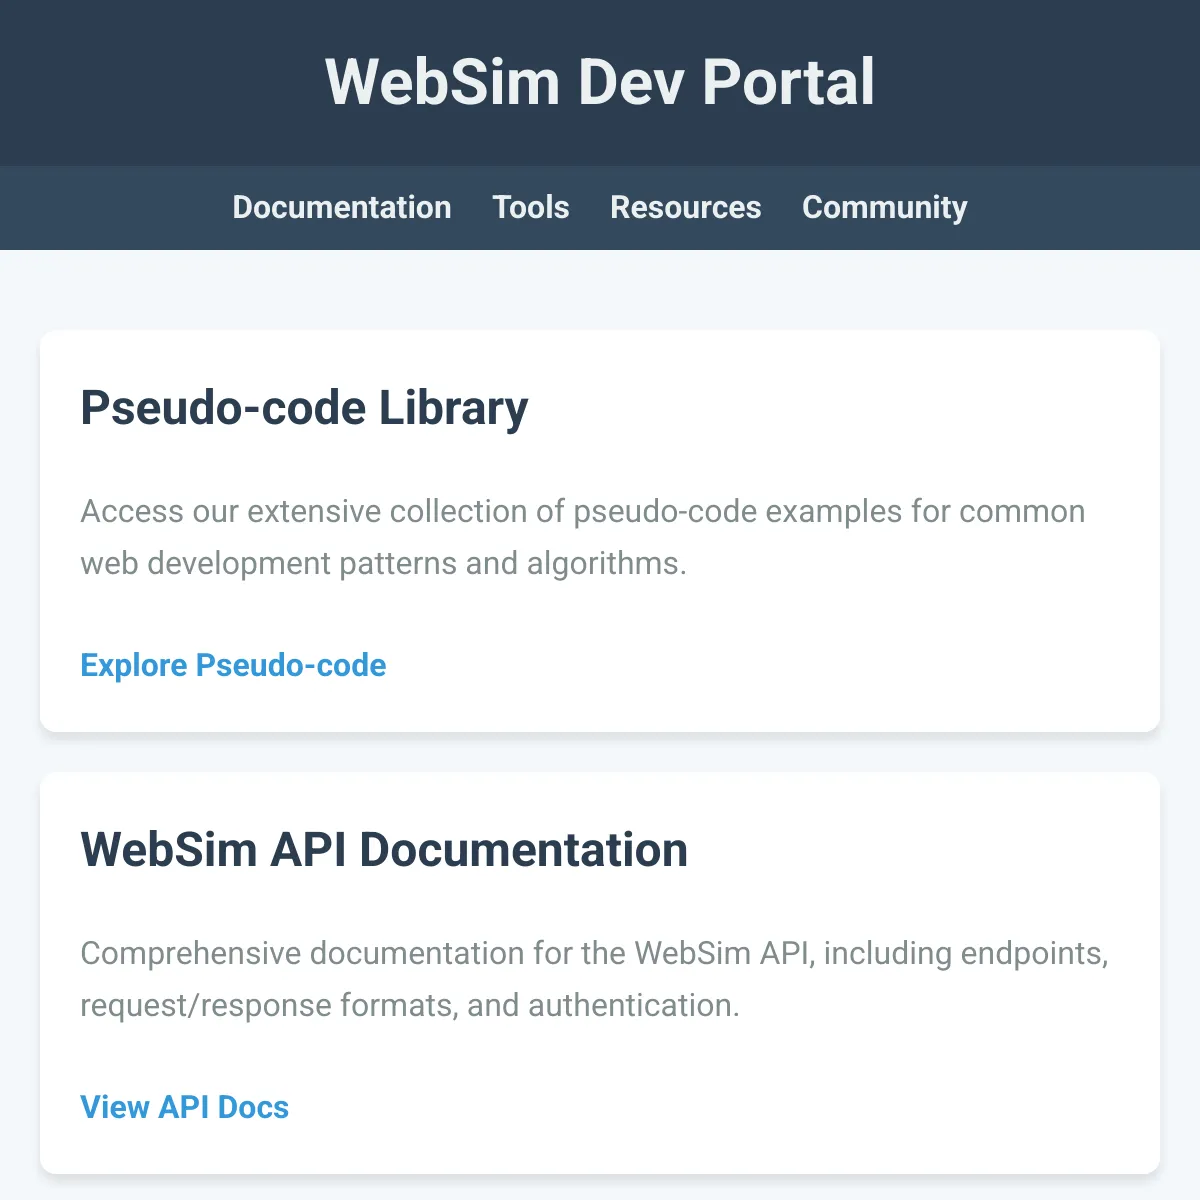Screen dimensions: 1200x1200
Task: Select the Pseudo-code Library card
Action: click(x=600, y=530)
